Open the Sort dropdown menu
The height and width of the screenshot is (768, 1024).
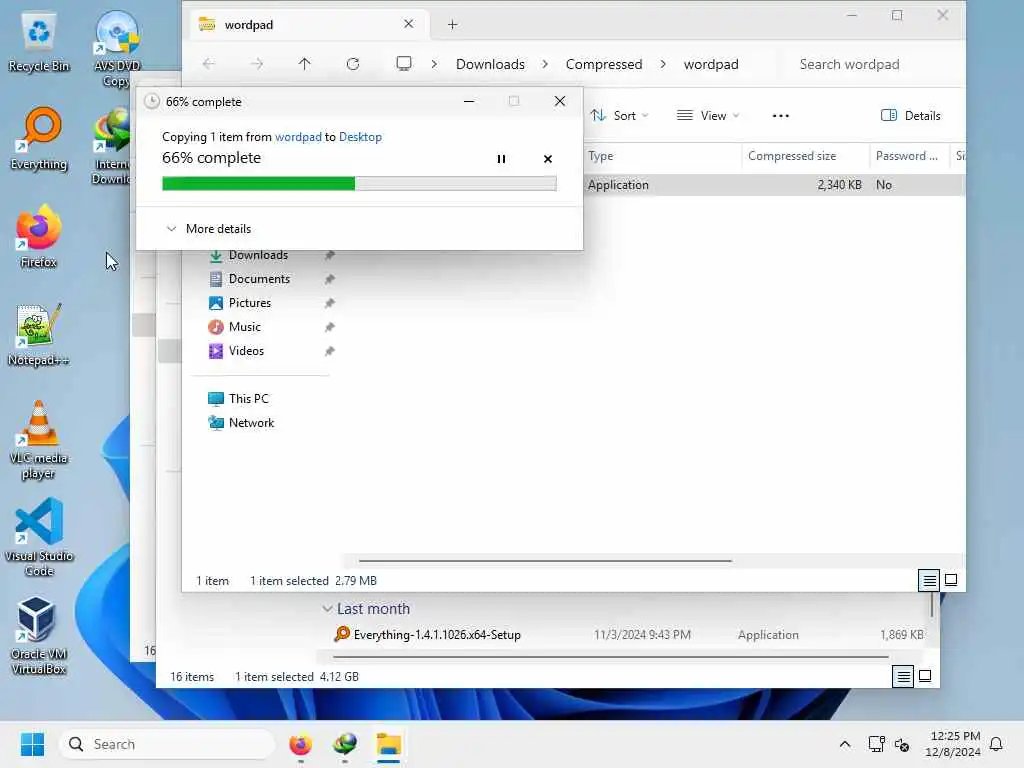619,116
